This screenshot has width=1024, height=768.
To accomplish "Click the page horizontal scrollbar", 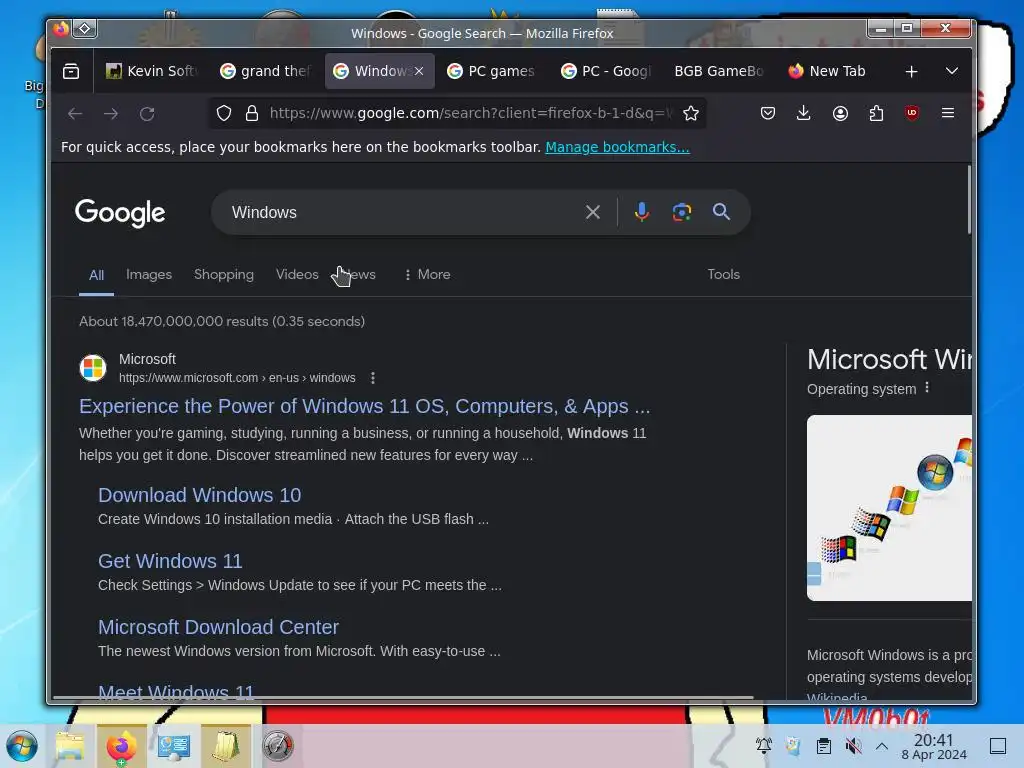I will 403,697.
